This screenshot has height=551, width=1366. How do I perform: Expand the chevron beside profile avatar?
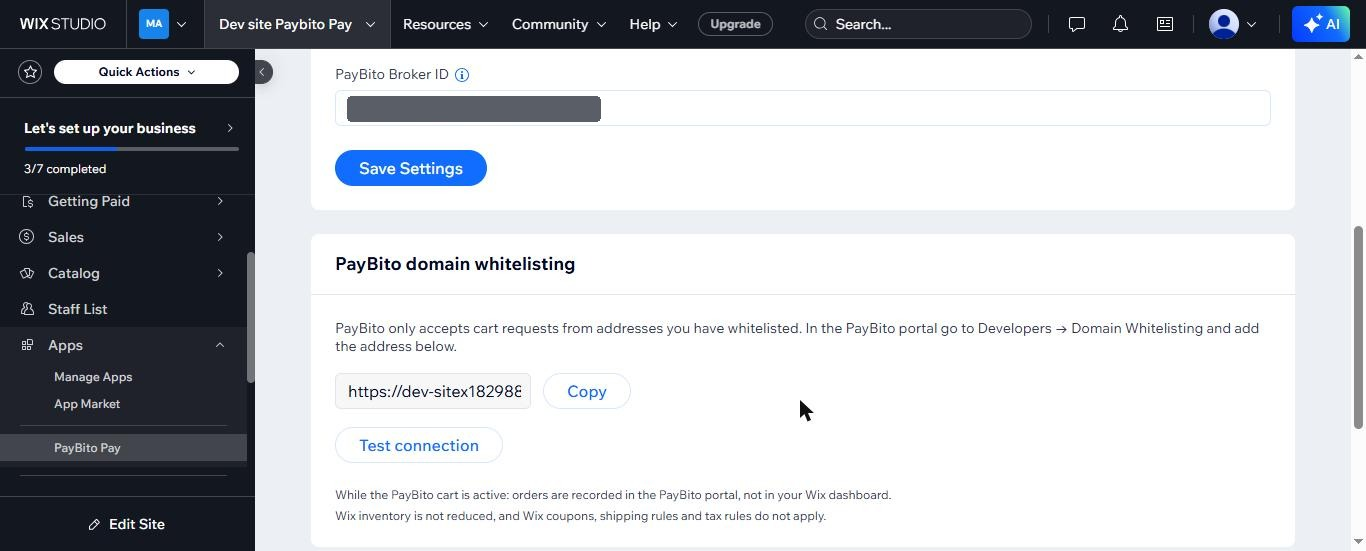tap(1251, 24)
